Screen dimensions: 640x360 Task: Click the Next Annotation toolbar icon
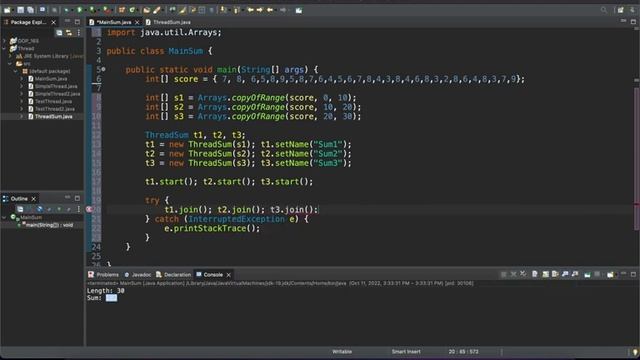point(223,10)
